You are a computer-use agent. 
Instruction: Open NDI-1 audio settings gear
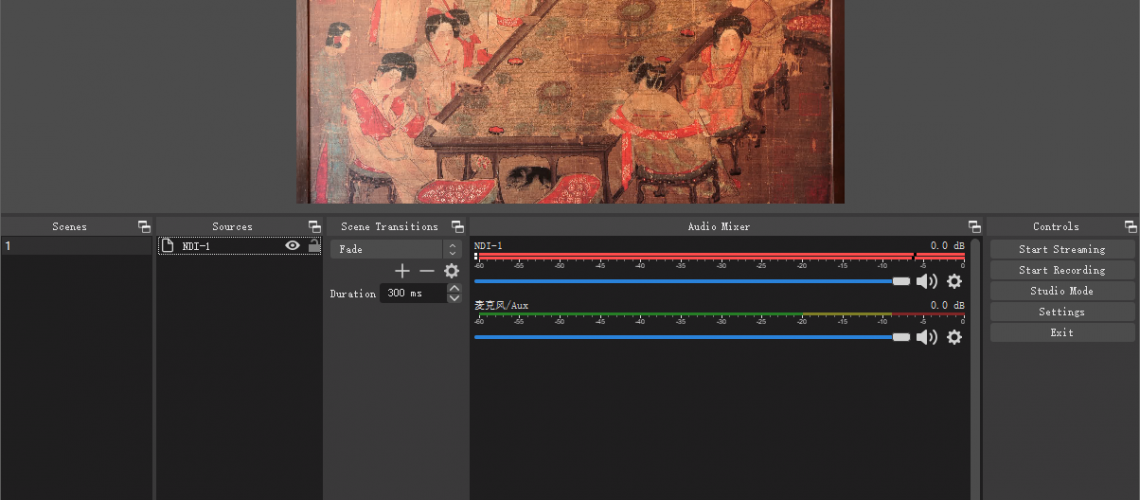coord(954,281)
